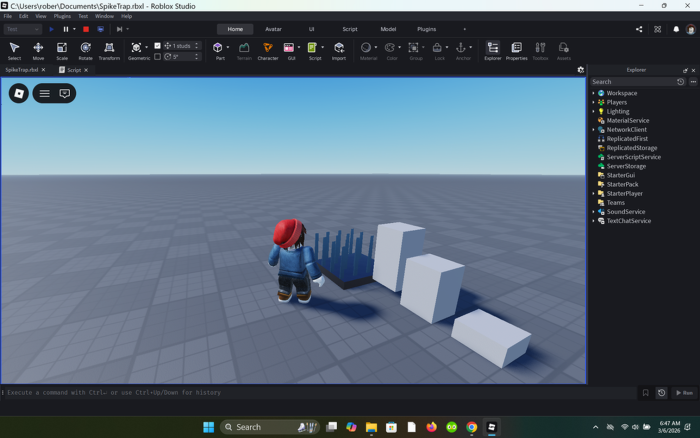Switch to the Plugins ribbon tab

click(426, 29)
